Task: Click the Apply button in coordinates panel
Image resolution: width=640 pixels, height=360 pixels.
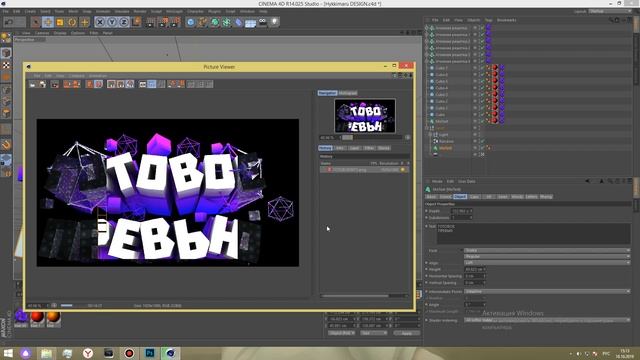Action: point(407,333)
